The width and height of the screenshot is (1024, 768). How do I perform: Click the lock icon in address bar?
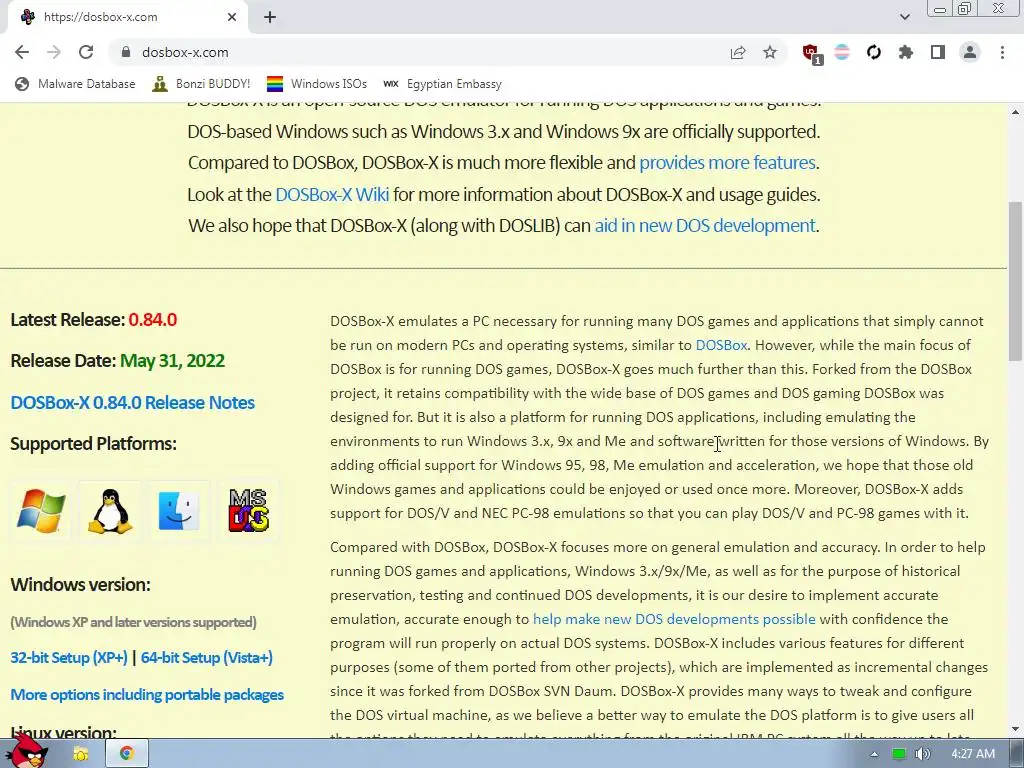click(126, 52)
